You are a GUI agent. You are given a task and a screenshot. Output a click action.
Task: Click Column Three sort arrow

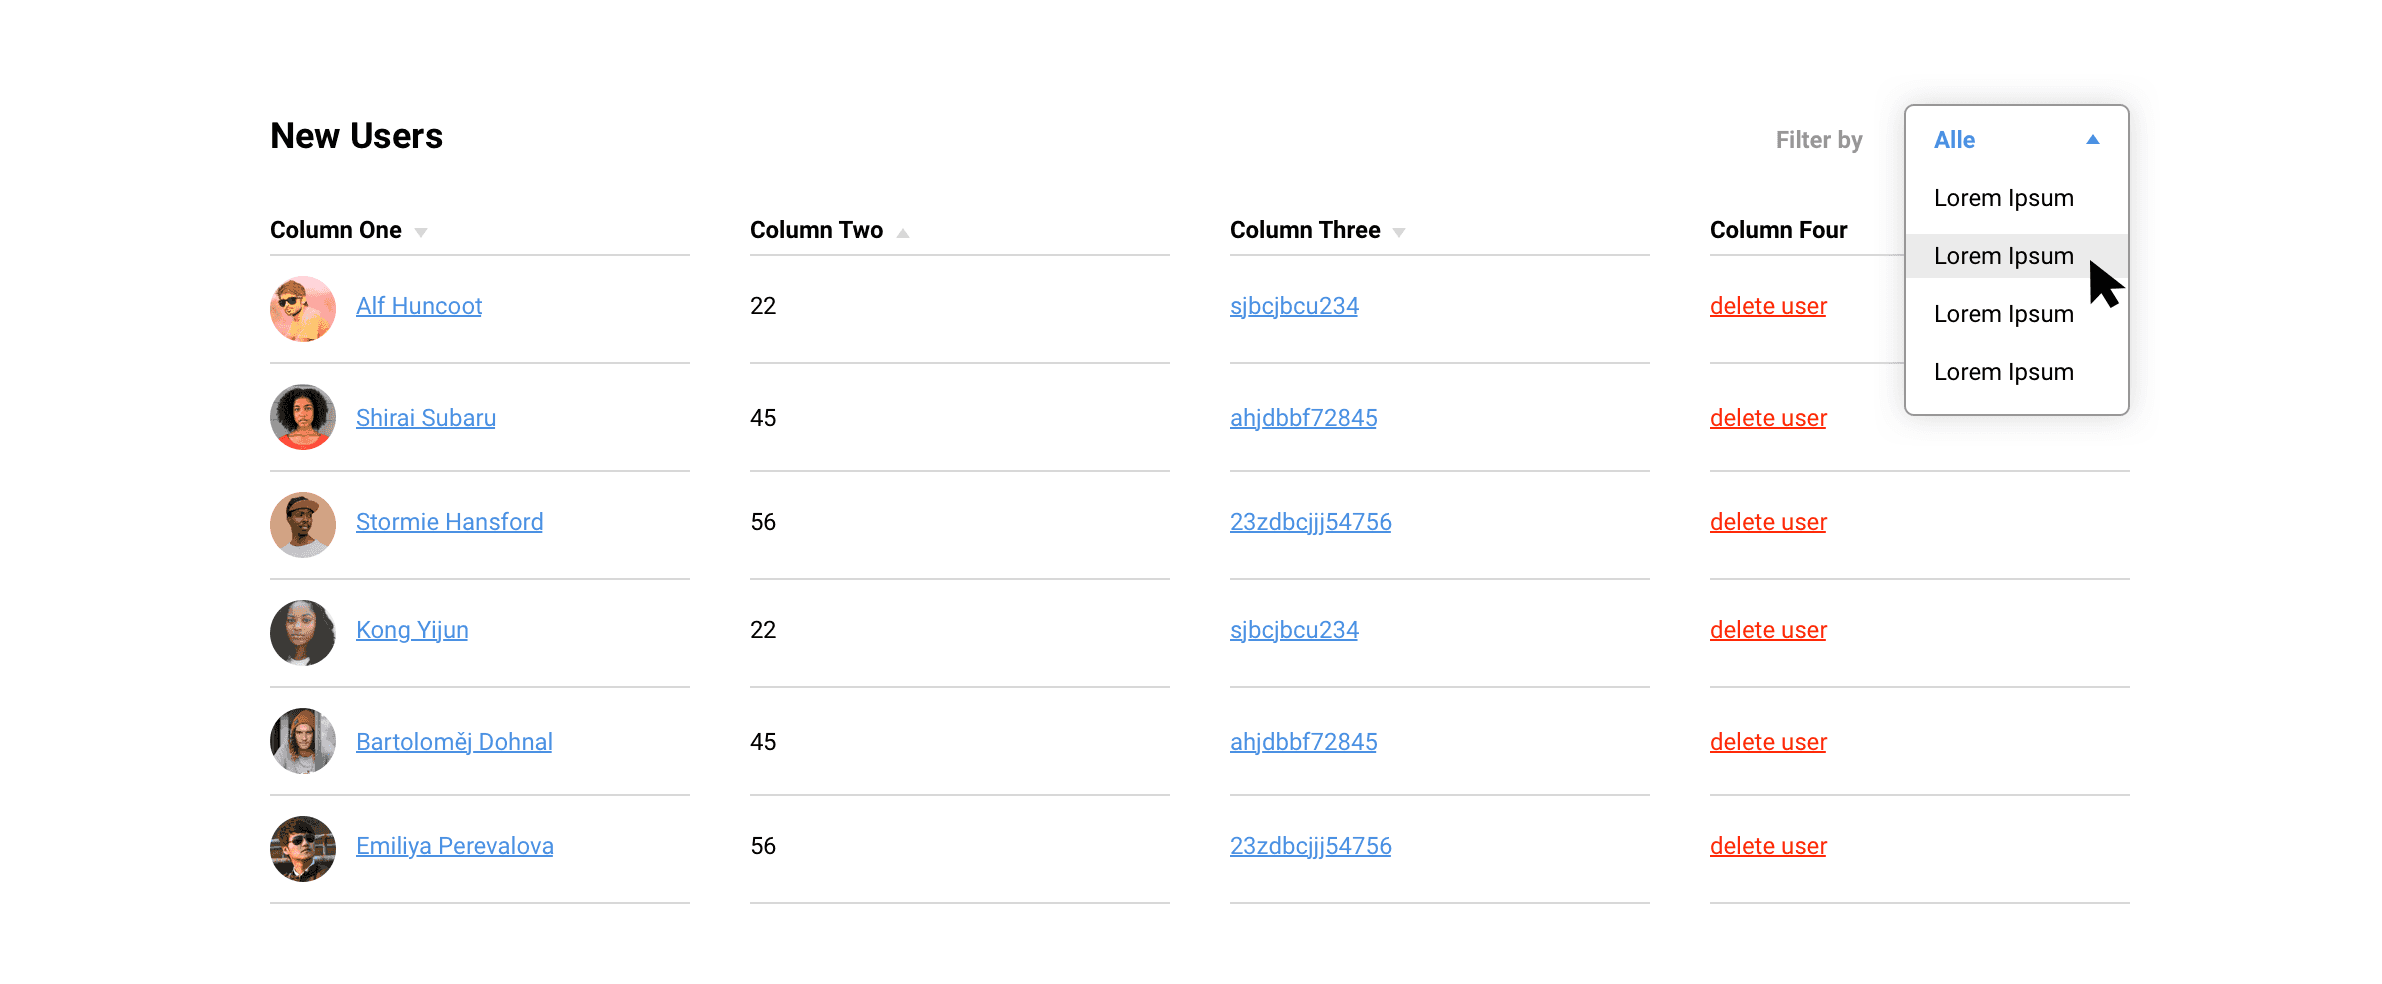[x=1399, y=232]
